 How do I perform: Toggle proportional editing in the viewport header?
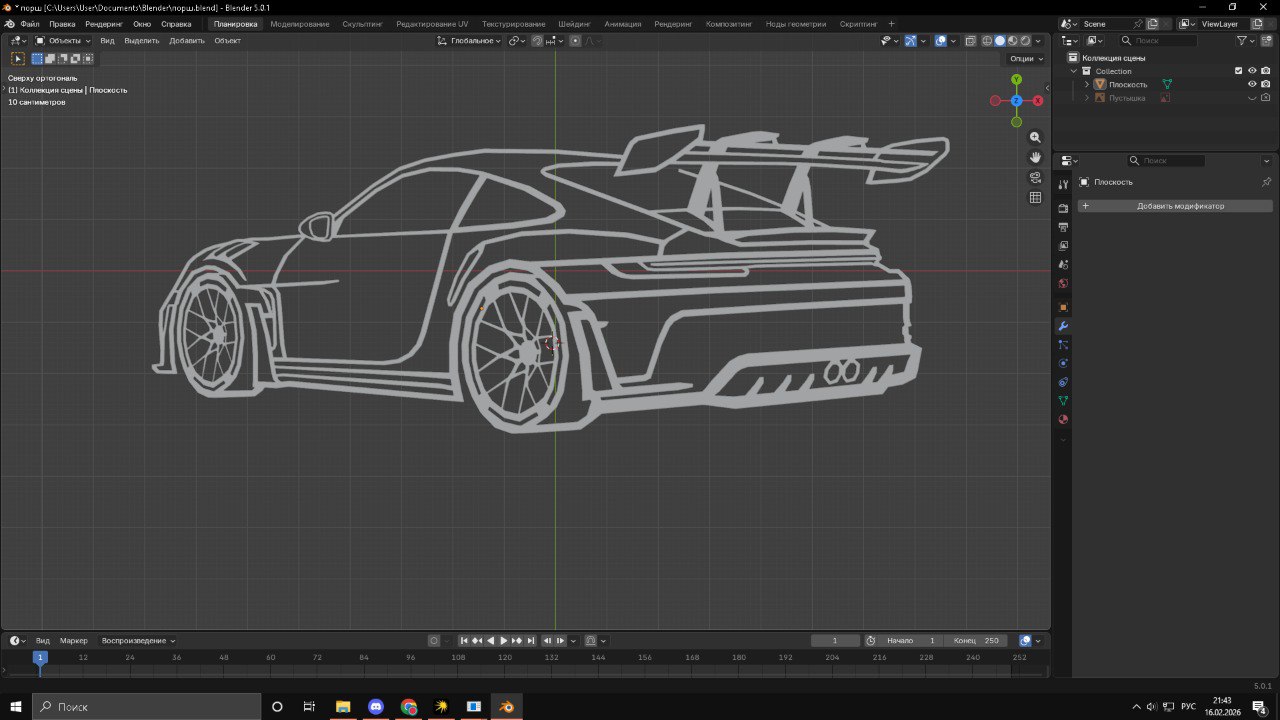pyautogui.click(x=575, y=41)
